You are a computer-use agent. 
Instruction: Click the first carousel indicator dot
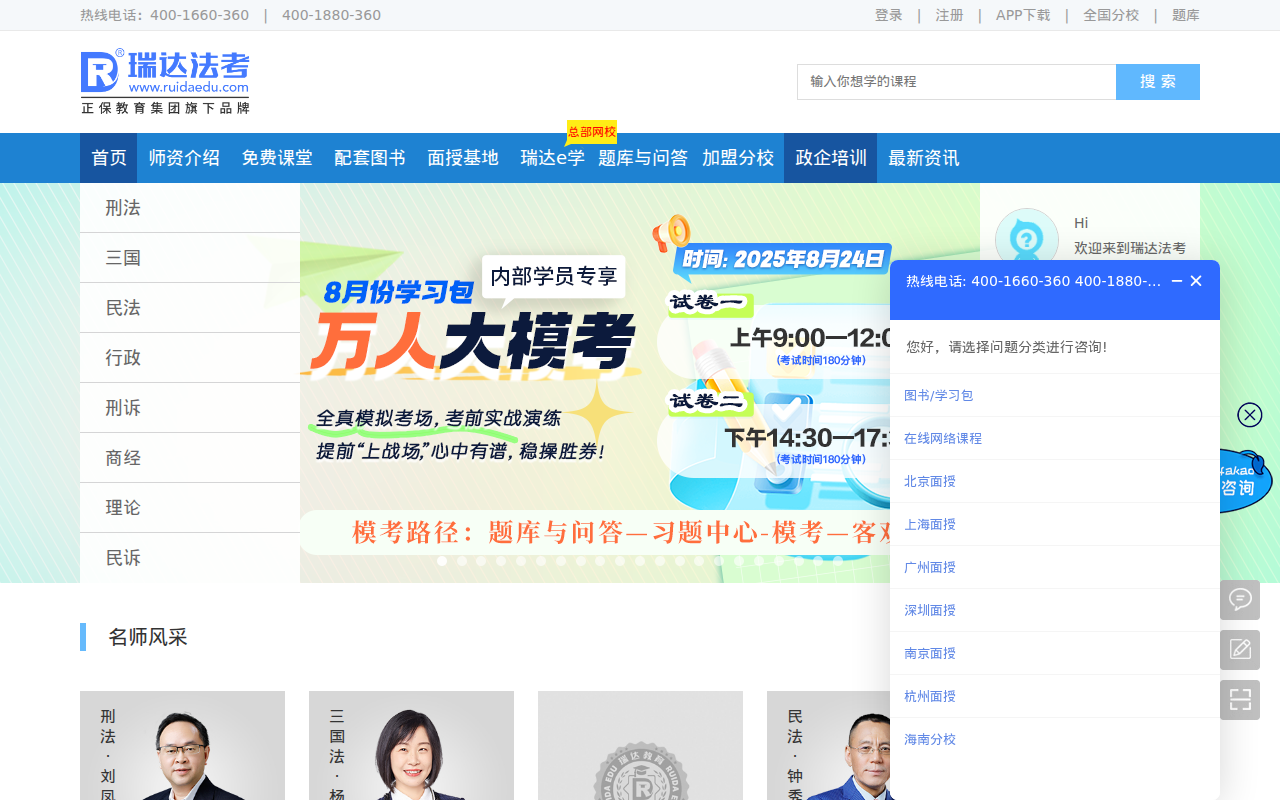(x=442, y=561)
